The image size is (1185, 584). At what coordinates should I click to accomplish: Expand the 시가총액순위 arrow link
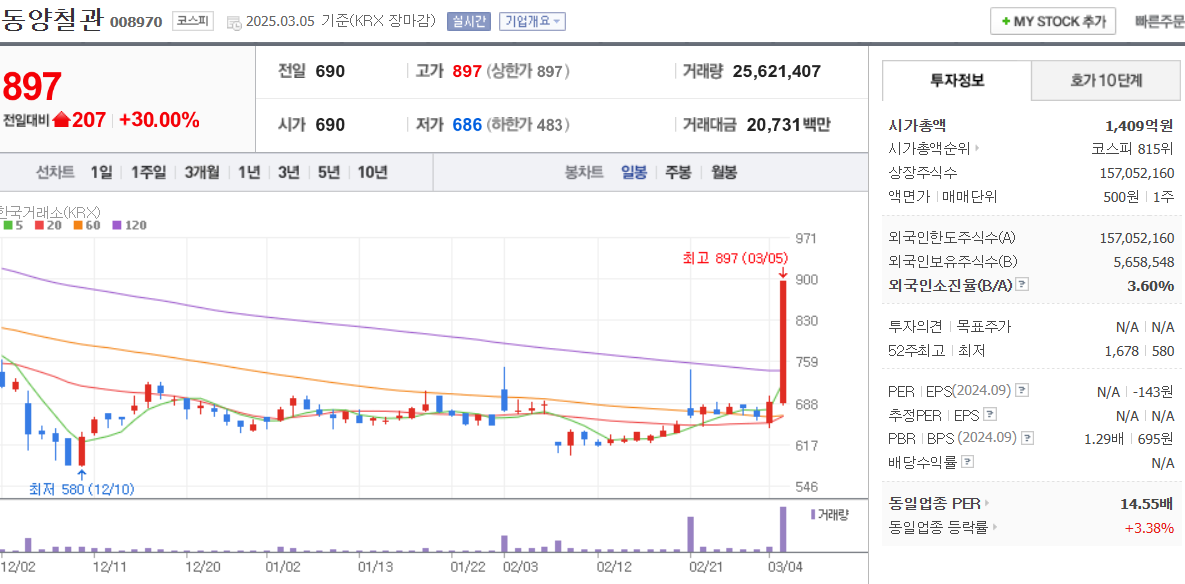pyautogui.click(x=977, y=149)
